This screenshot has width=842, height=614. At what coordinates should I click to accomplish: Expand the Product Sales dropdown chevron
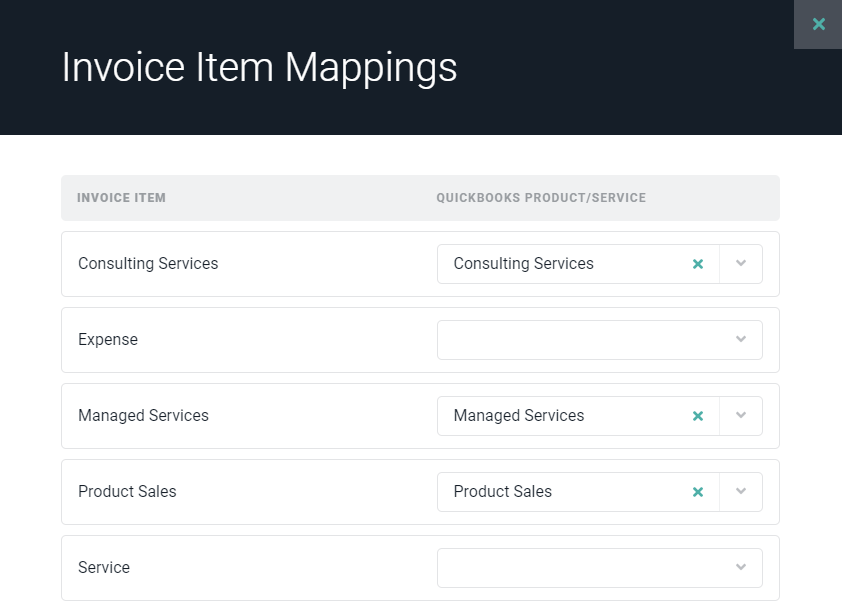(741, 492)
